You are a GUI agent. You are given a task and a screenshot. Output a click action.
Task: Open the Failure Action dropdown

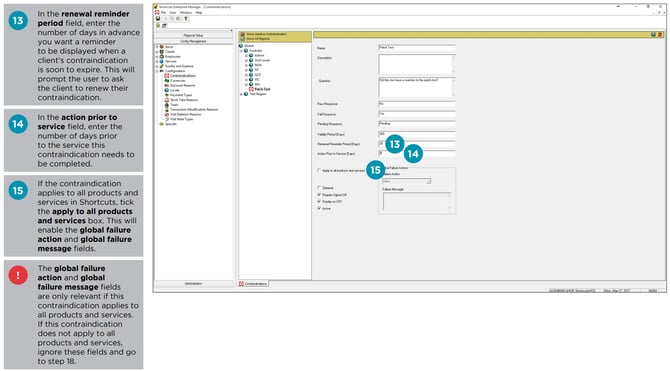[406, 181]
